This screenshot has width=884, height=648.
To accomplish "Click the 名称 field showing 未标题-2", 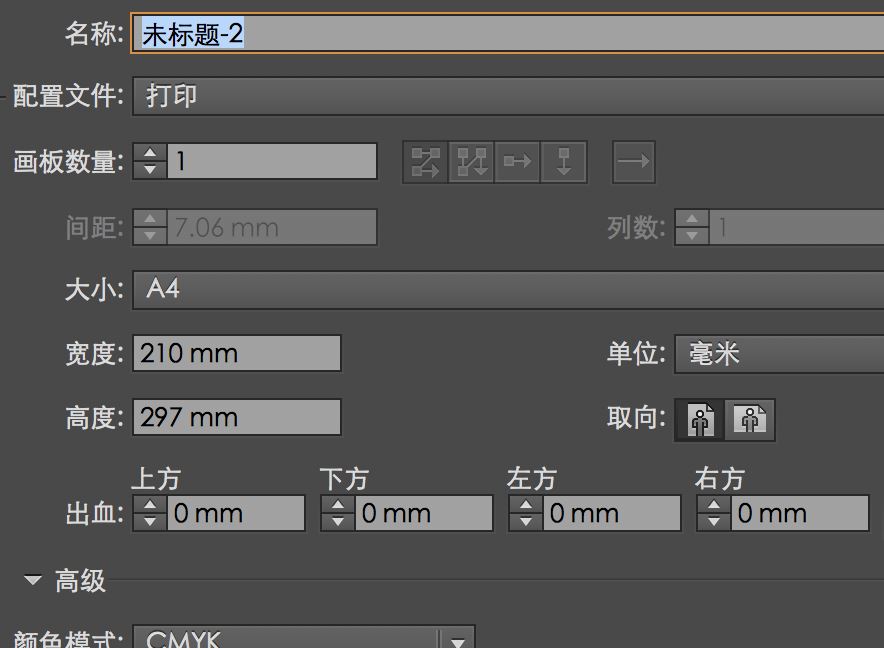I will [x=300, y=33].
